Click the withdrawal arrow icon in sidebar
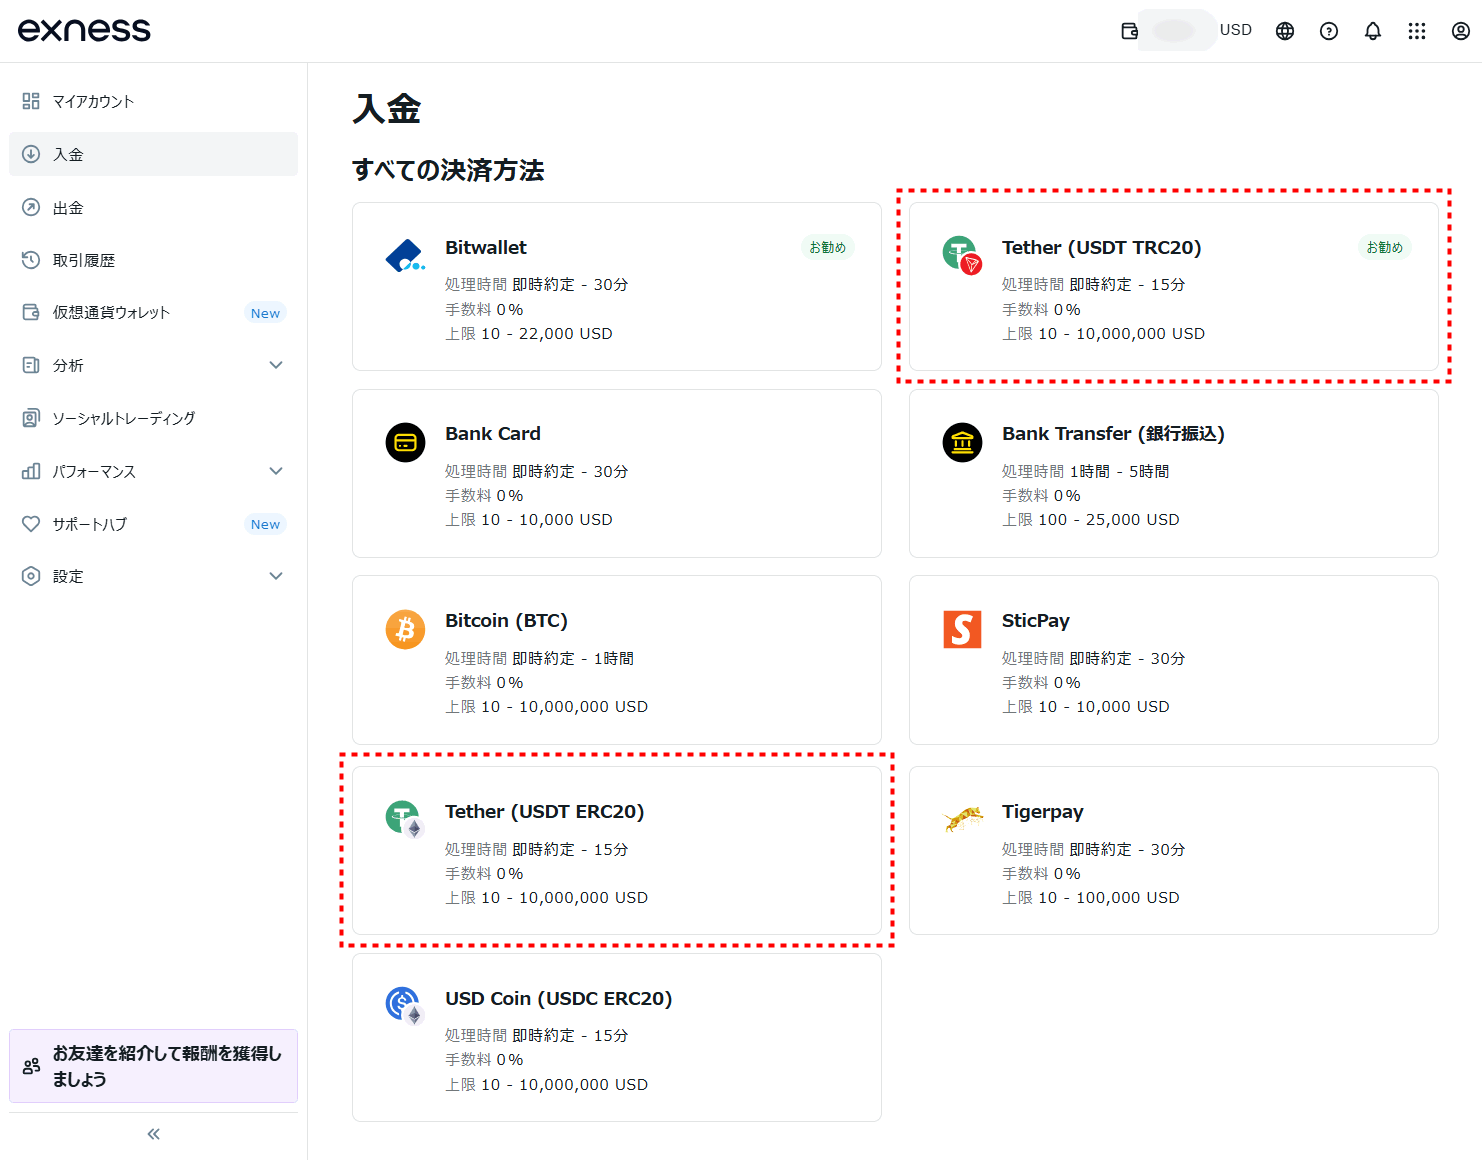The image size is (1482, 1161). click(31, 207)
